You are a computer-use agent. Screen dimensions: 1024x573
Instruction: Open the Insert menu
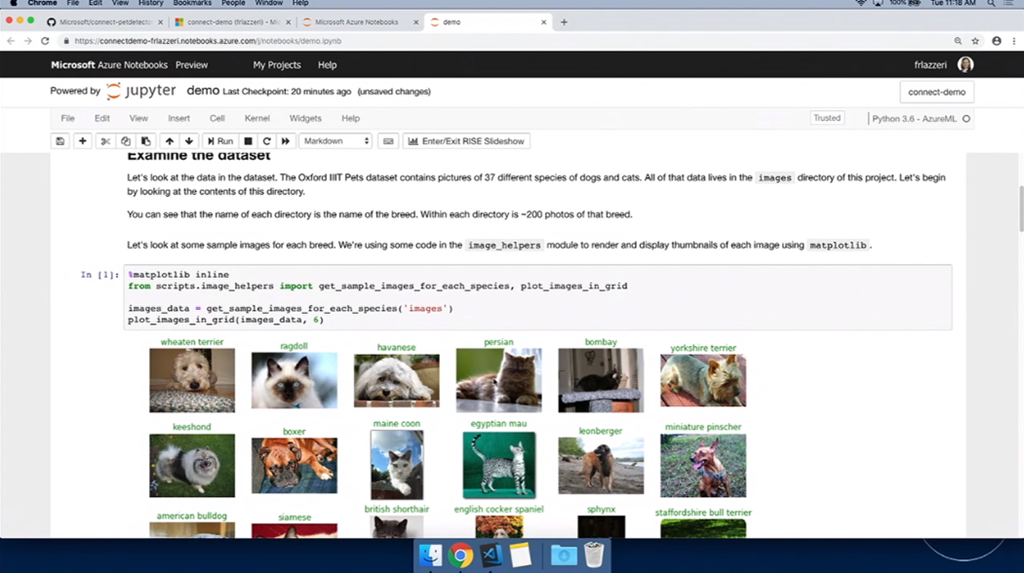(x=179, y=118)
